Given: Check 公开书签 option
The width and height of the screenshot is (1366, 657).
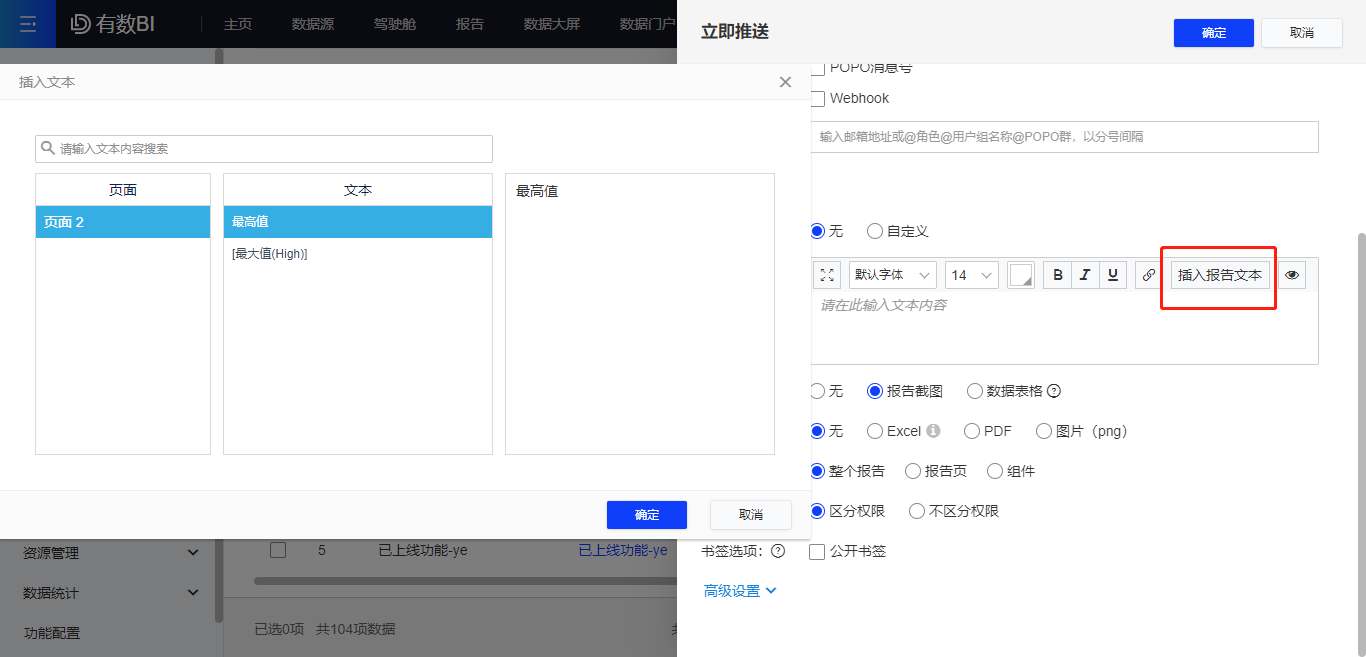Looking at the screenshot, I should 817,550.
